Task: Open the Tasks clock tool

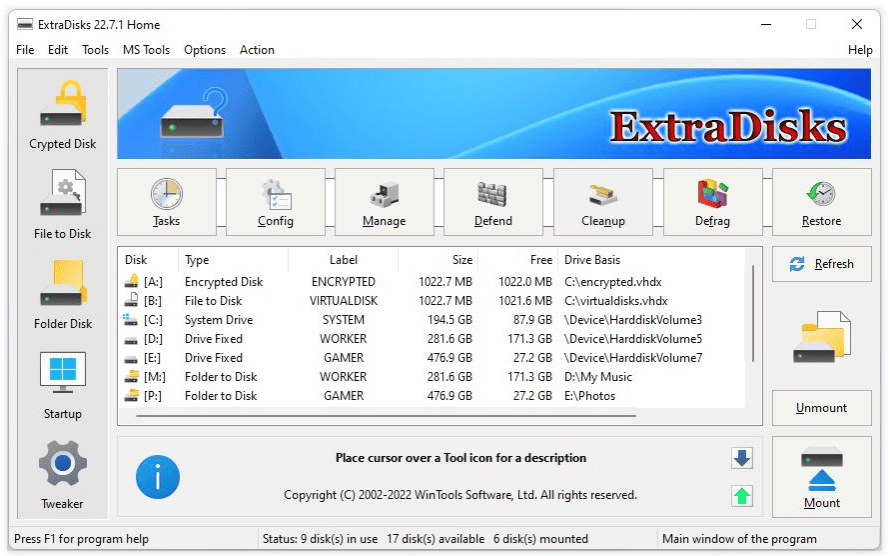Action: click(x=166, y=202)
